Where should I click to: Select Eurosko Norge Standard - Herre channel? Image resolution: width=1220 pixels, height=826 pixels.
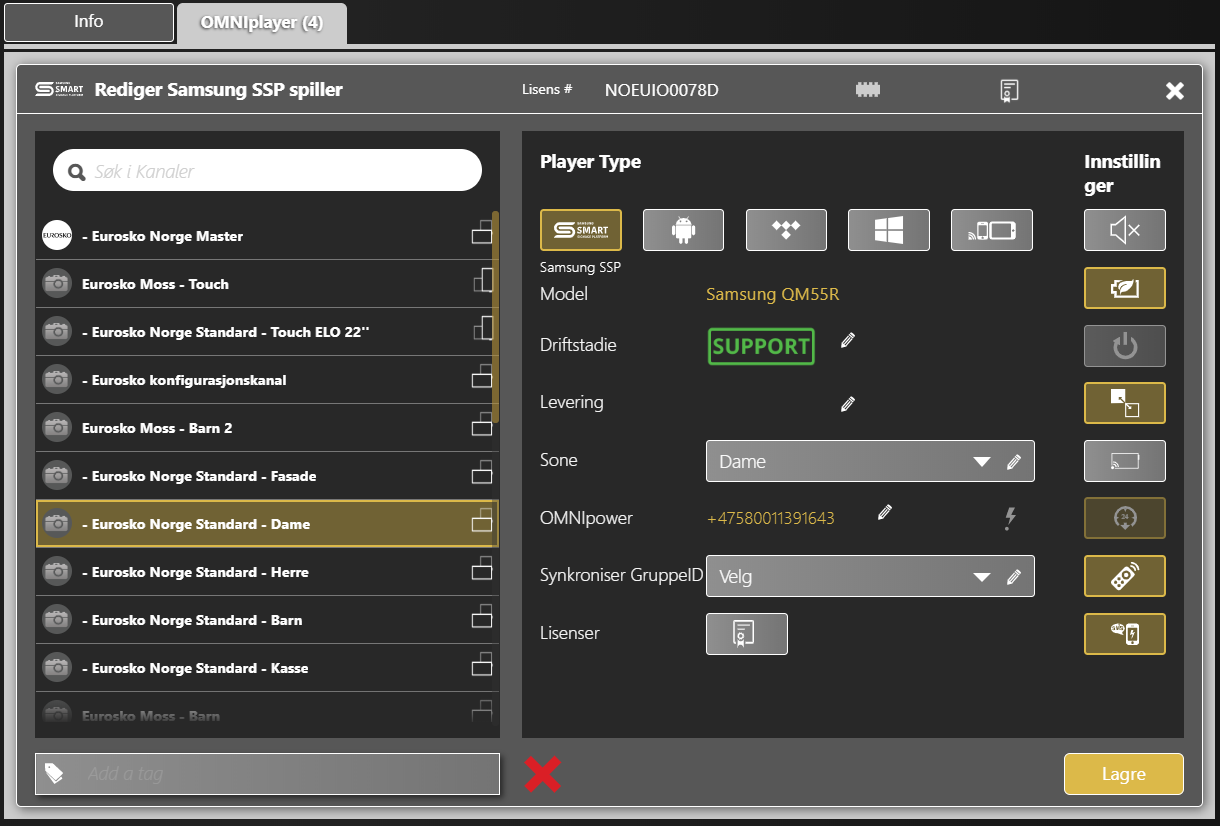(x=267, y=572)
